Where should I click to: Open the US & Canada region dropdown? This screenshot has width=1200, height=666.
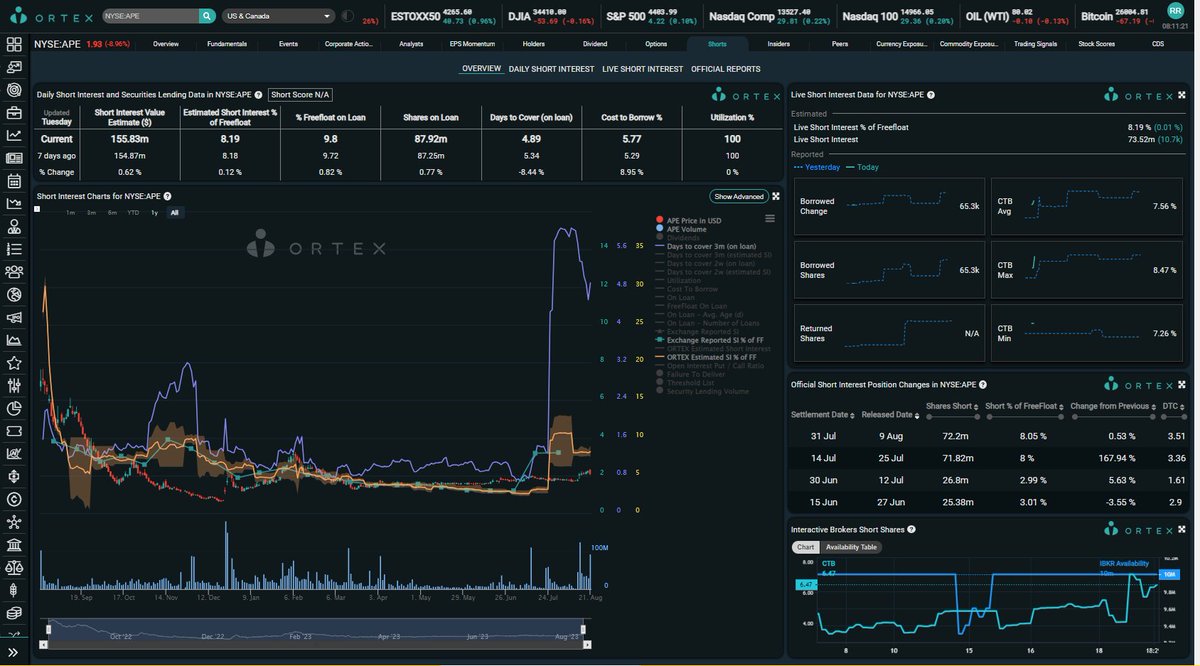click(279, 16)
